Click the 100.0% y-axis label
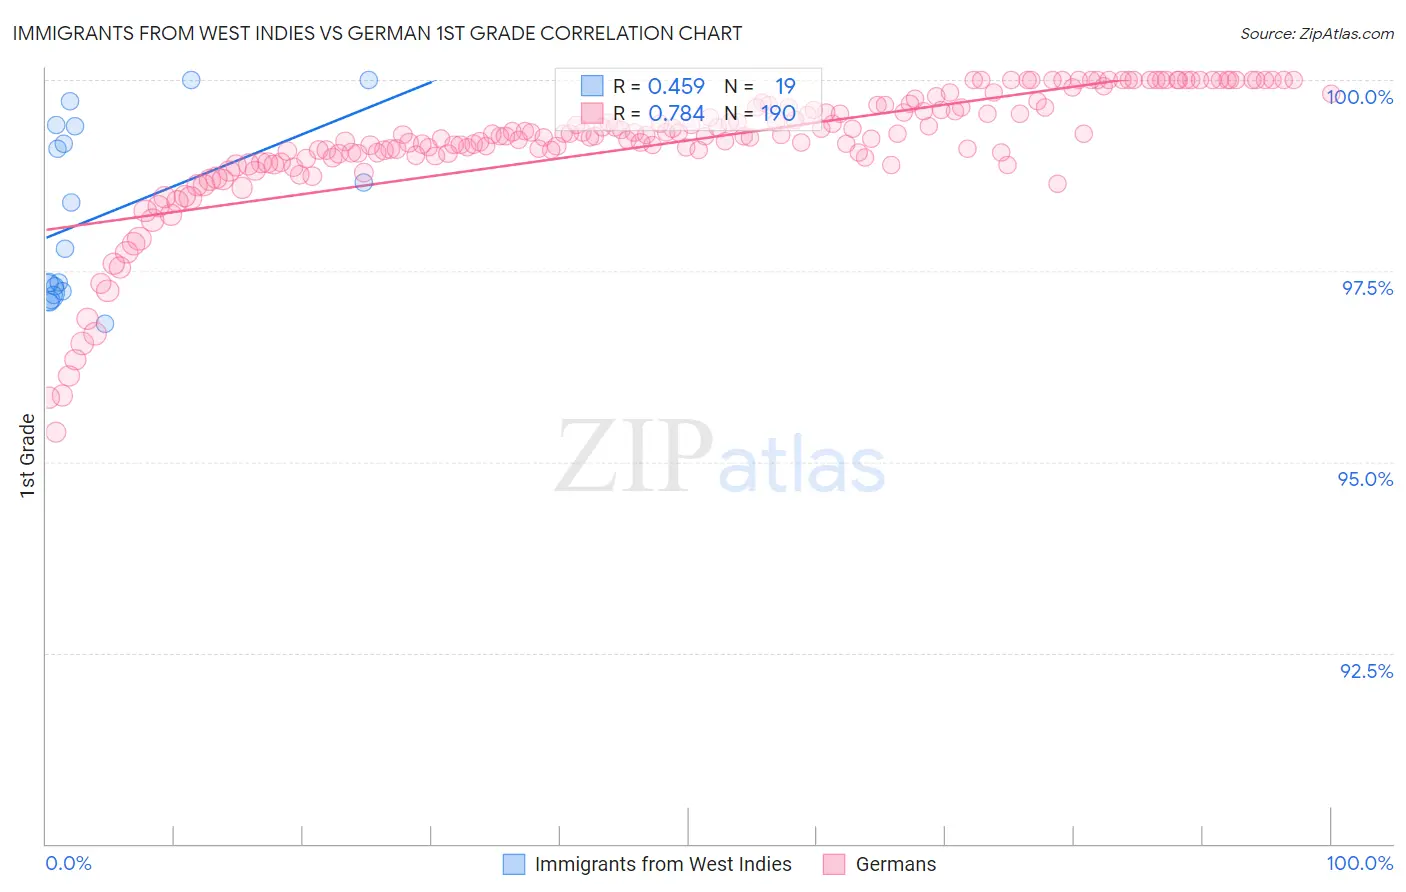 [x=1360, y=97]
